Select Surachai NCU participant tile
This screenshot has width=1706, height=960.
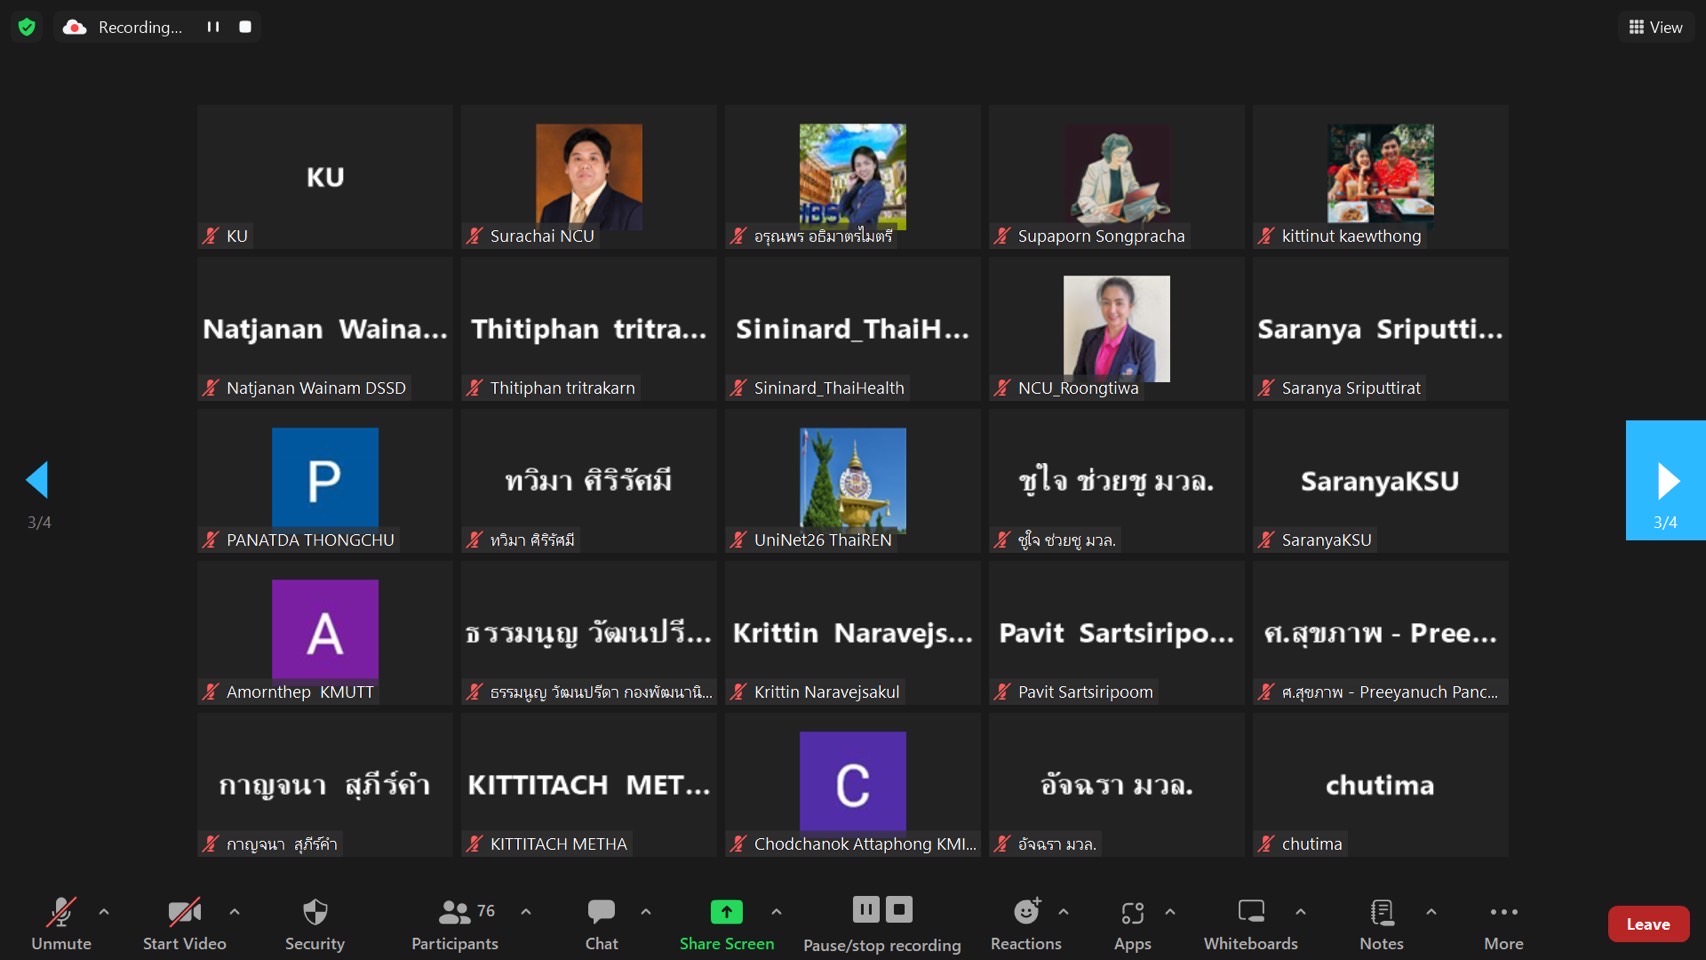click(589, 177)
